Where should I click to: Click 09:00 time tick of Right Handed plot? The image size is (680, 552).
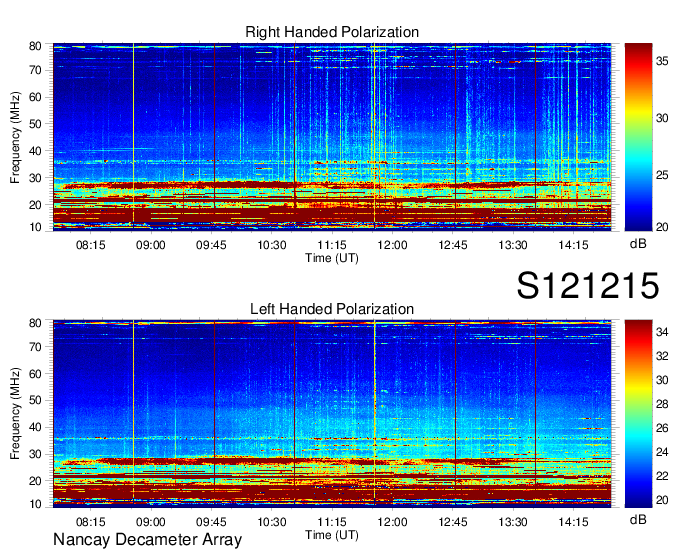151,245
